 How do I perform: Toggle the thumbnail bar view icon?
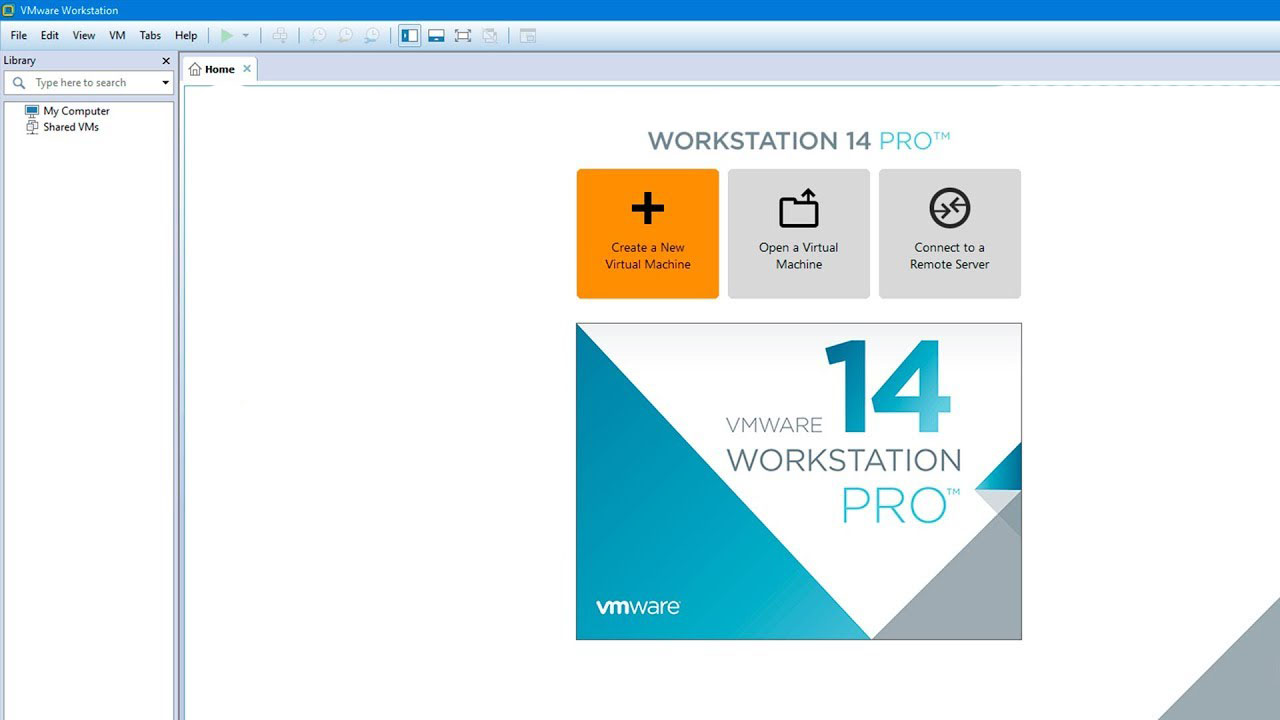coord(436,35)
